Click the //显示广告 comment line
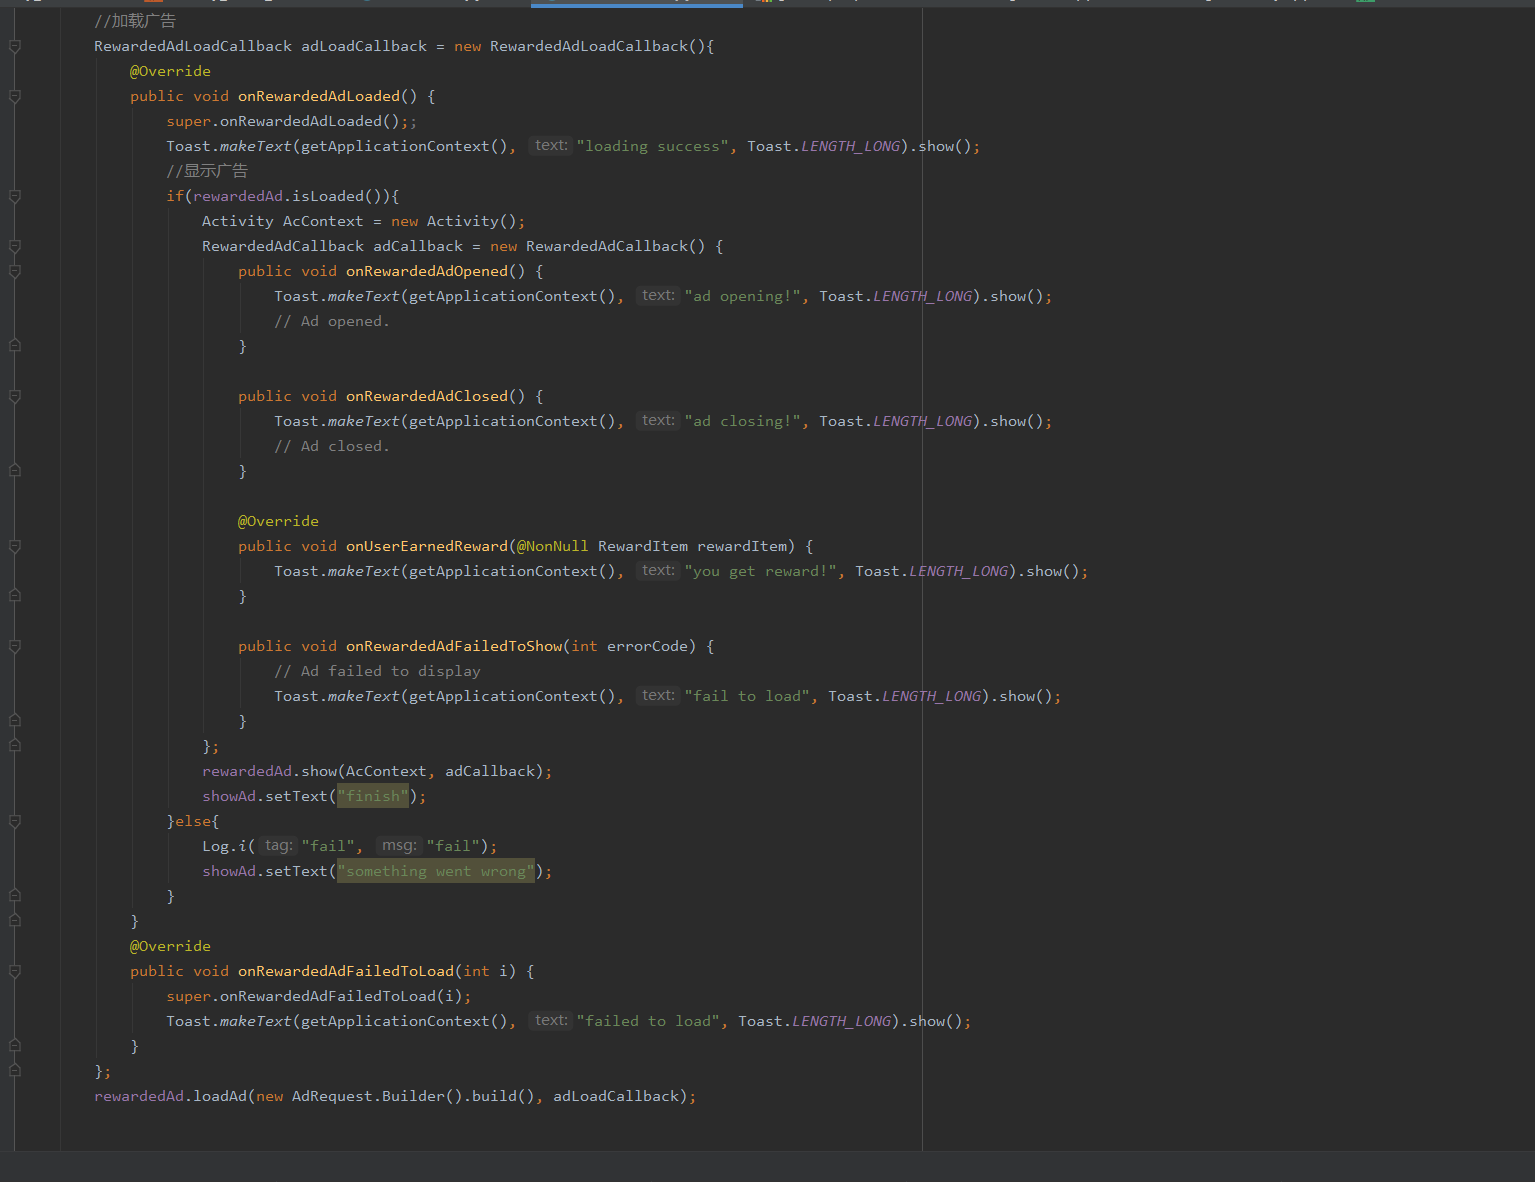This screenshot has height=1182, width=1535. (x=207, y=171)
